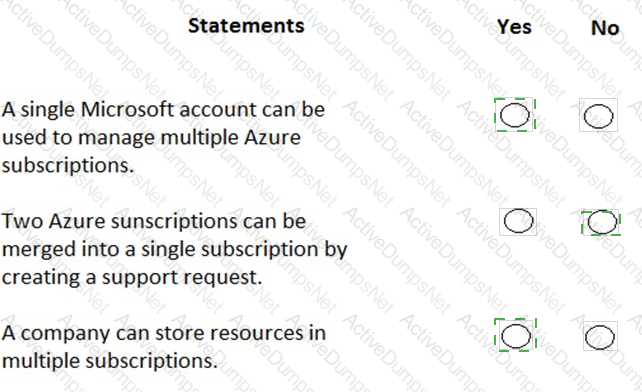Click the line "A company can store resources in"
The image size is (642, 392).
[164, 333]
